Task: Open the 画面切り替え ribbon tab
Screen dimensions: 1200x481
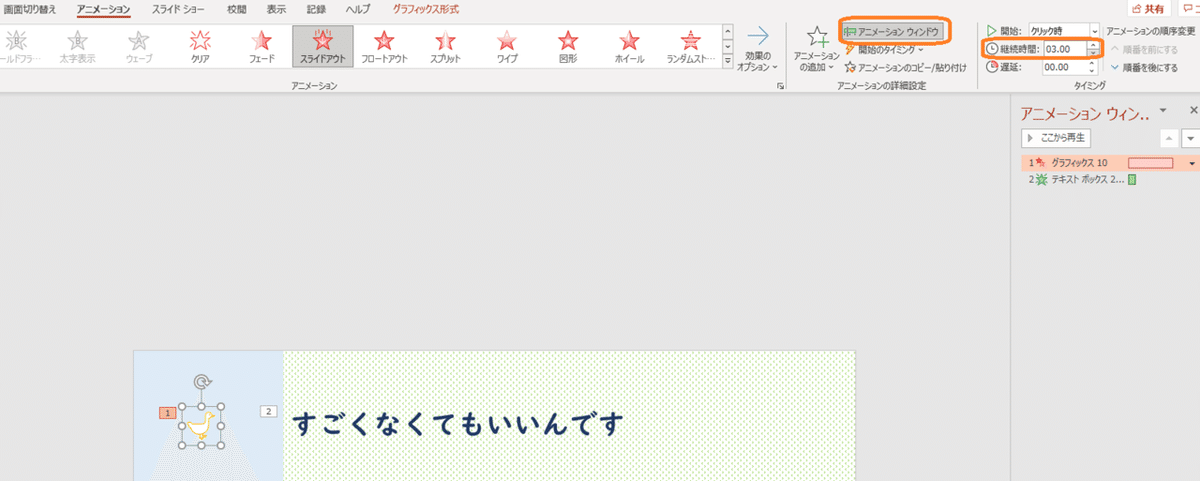Action: tap(30, 9)
